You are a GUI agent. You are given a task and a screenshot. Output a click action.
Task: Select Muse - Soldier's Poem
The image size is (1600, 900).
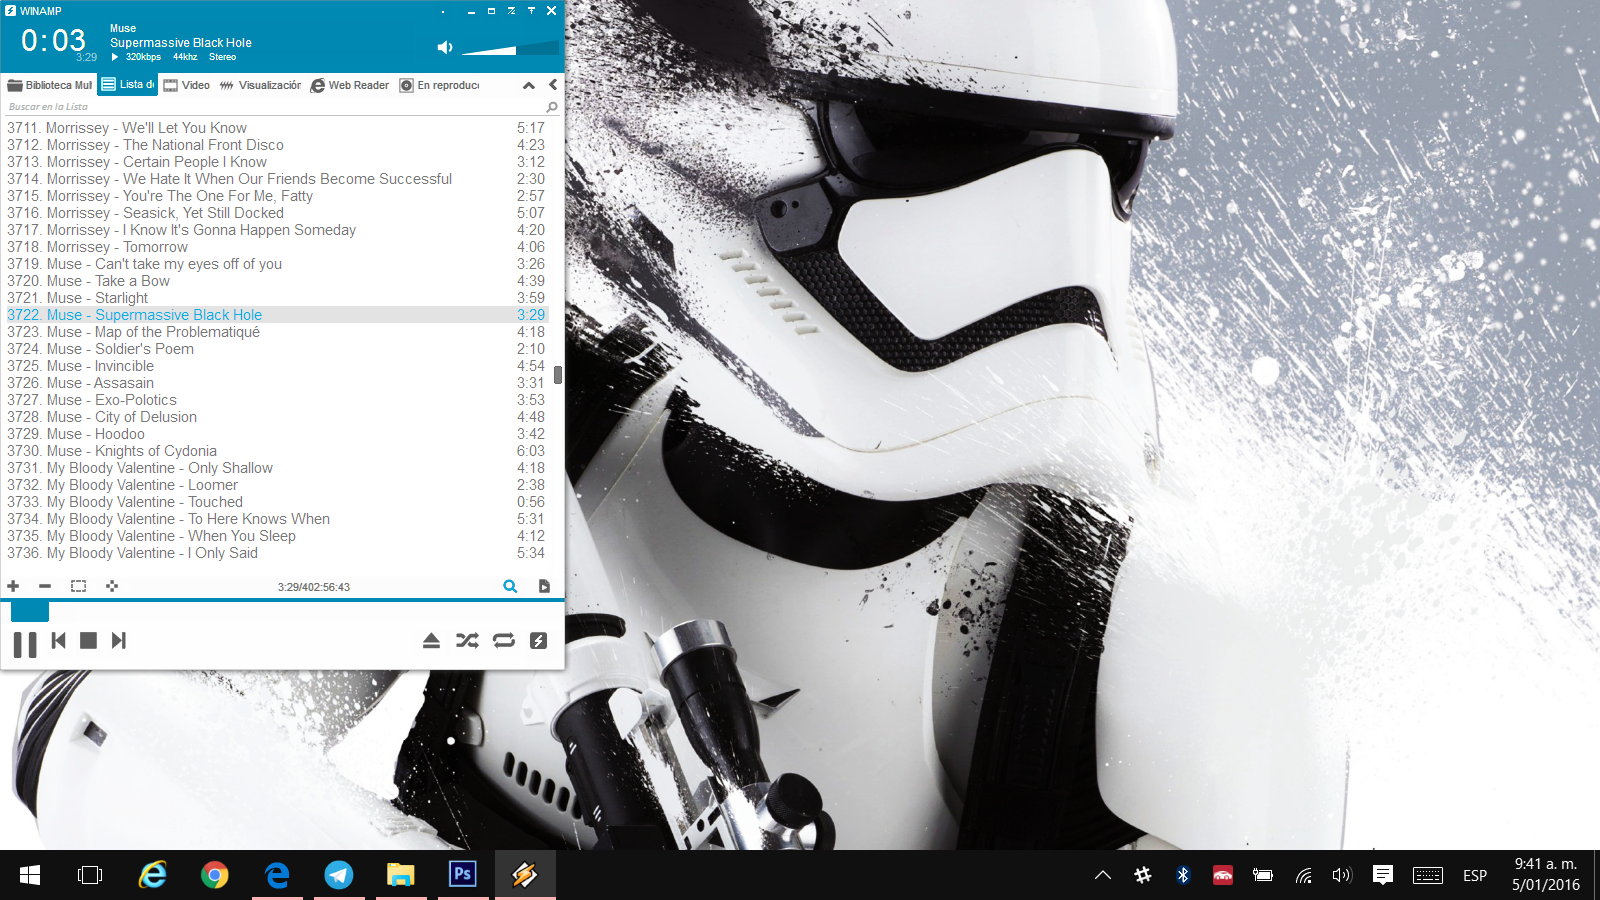[276, 349]
